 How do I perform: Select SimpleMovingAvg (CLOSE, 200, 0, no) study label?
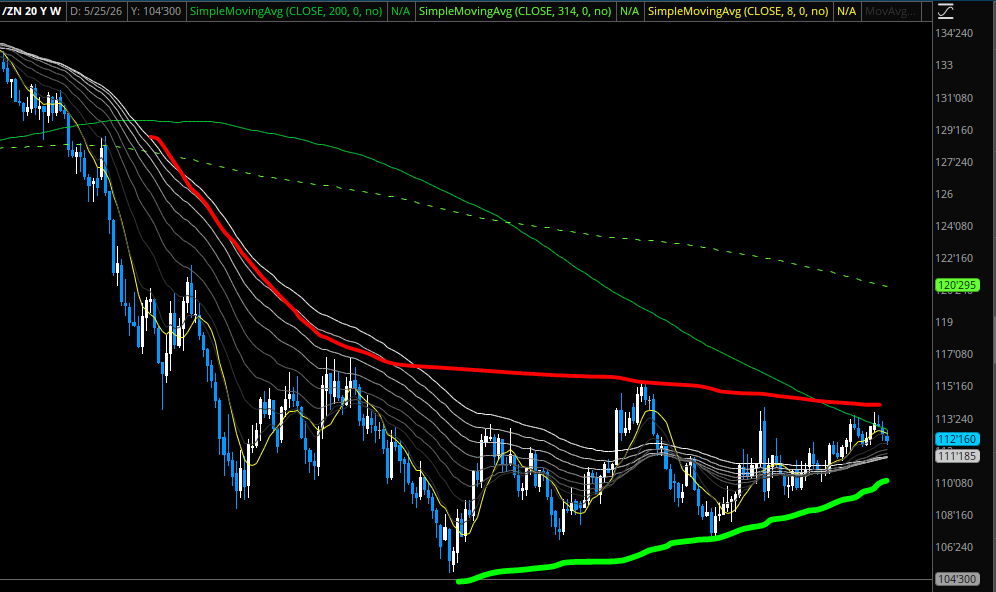286,11
